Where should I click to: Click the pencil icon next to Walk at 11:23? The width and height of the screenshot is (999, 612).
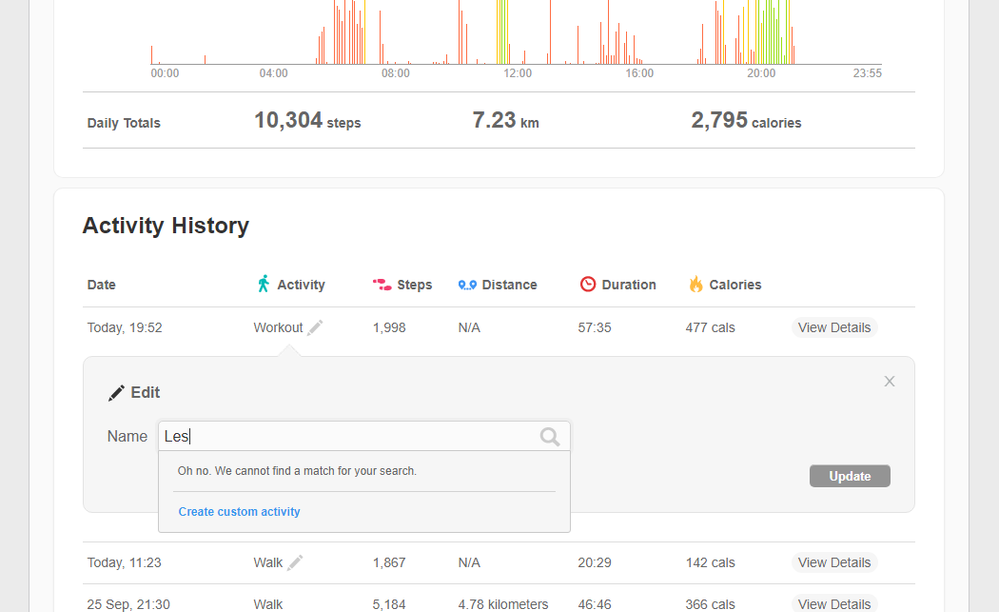coord(295,563)
